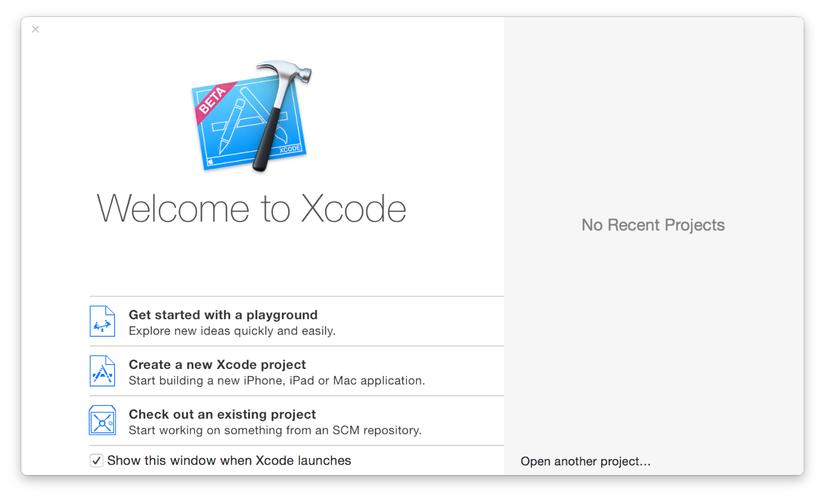Screen dimensions: 825x500
Task: Choose "Create a new Xcode project" title
Action: tap(217, 365)
